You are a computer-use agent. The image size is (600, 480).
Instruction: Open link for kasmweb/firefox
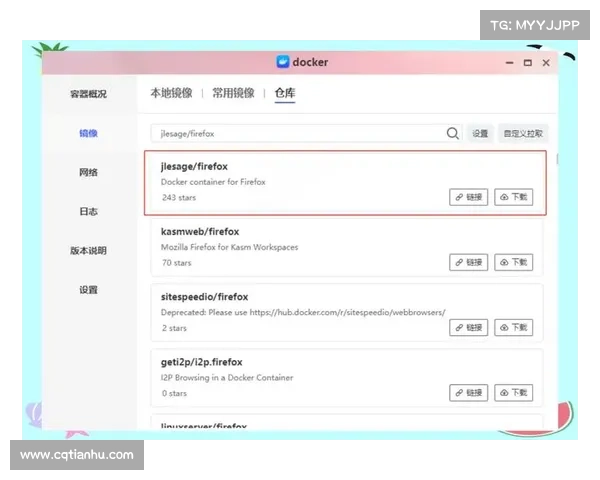click(468, 262)
